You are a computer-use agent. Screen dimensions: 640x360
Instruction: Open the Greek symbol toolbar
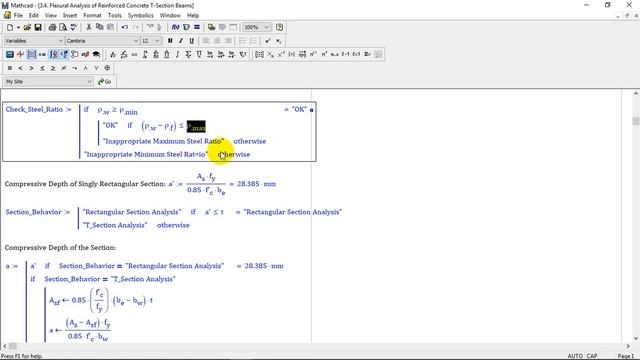point(85,54)
